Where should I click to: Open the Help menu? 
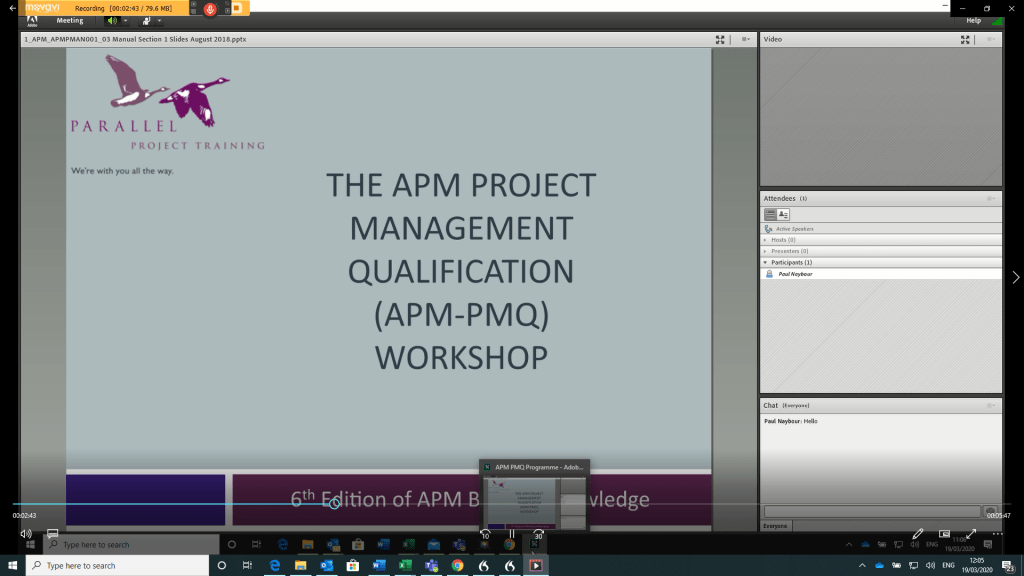pyautogui.click(x=973, y=20)
